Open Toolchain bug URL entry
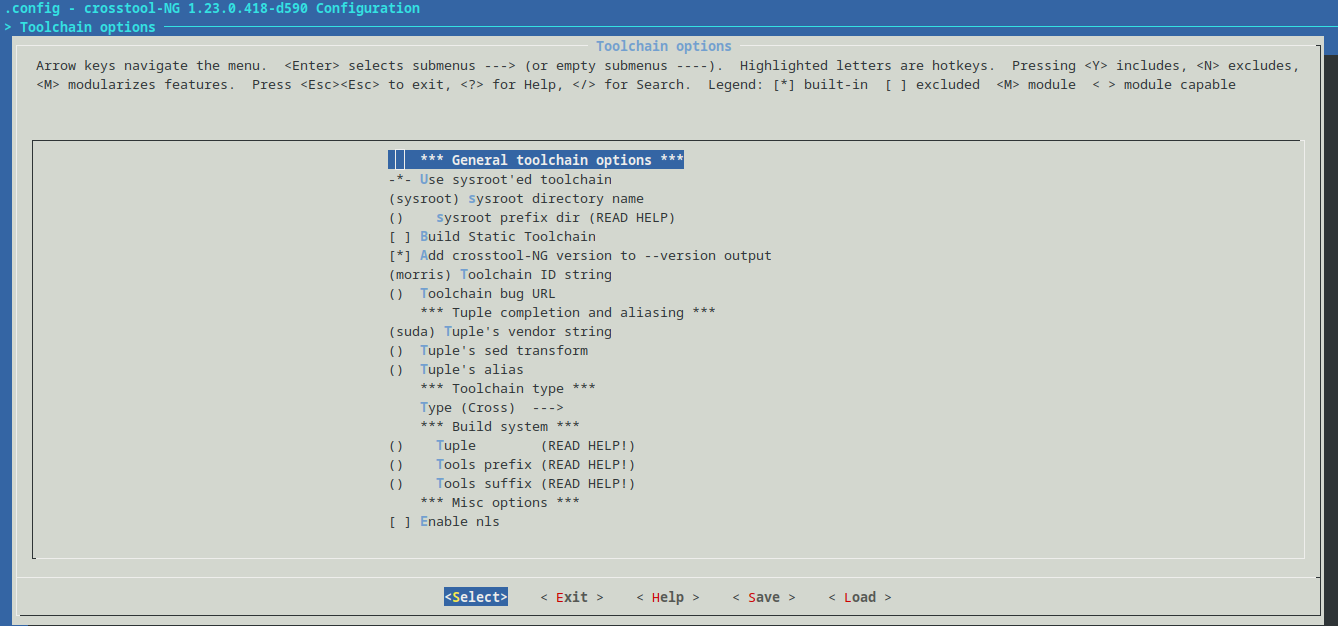The width and height of the screenshot is (1338, 626). point(472,293)
